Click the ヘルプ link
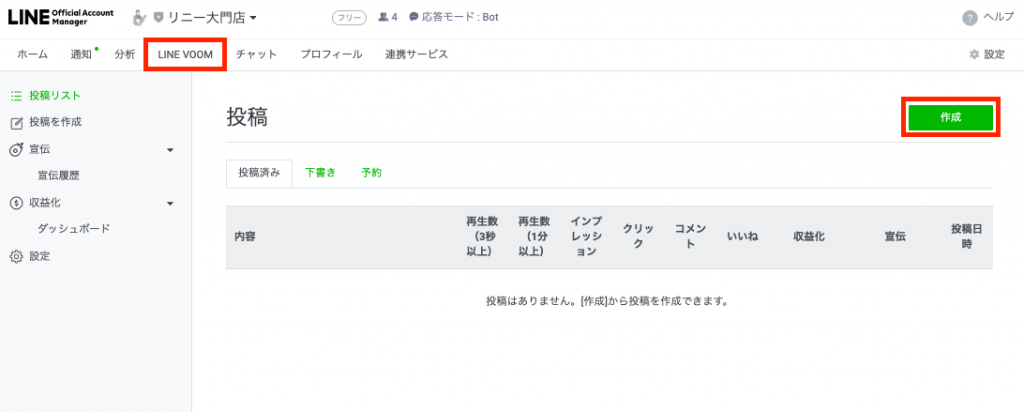Viewport: 1024px width, 412px height. coord(999,18)
